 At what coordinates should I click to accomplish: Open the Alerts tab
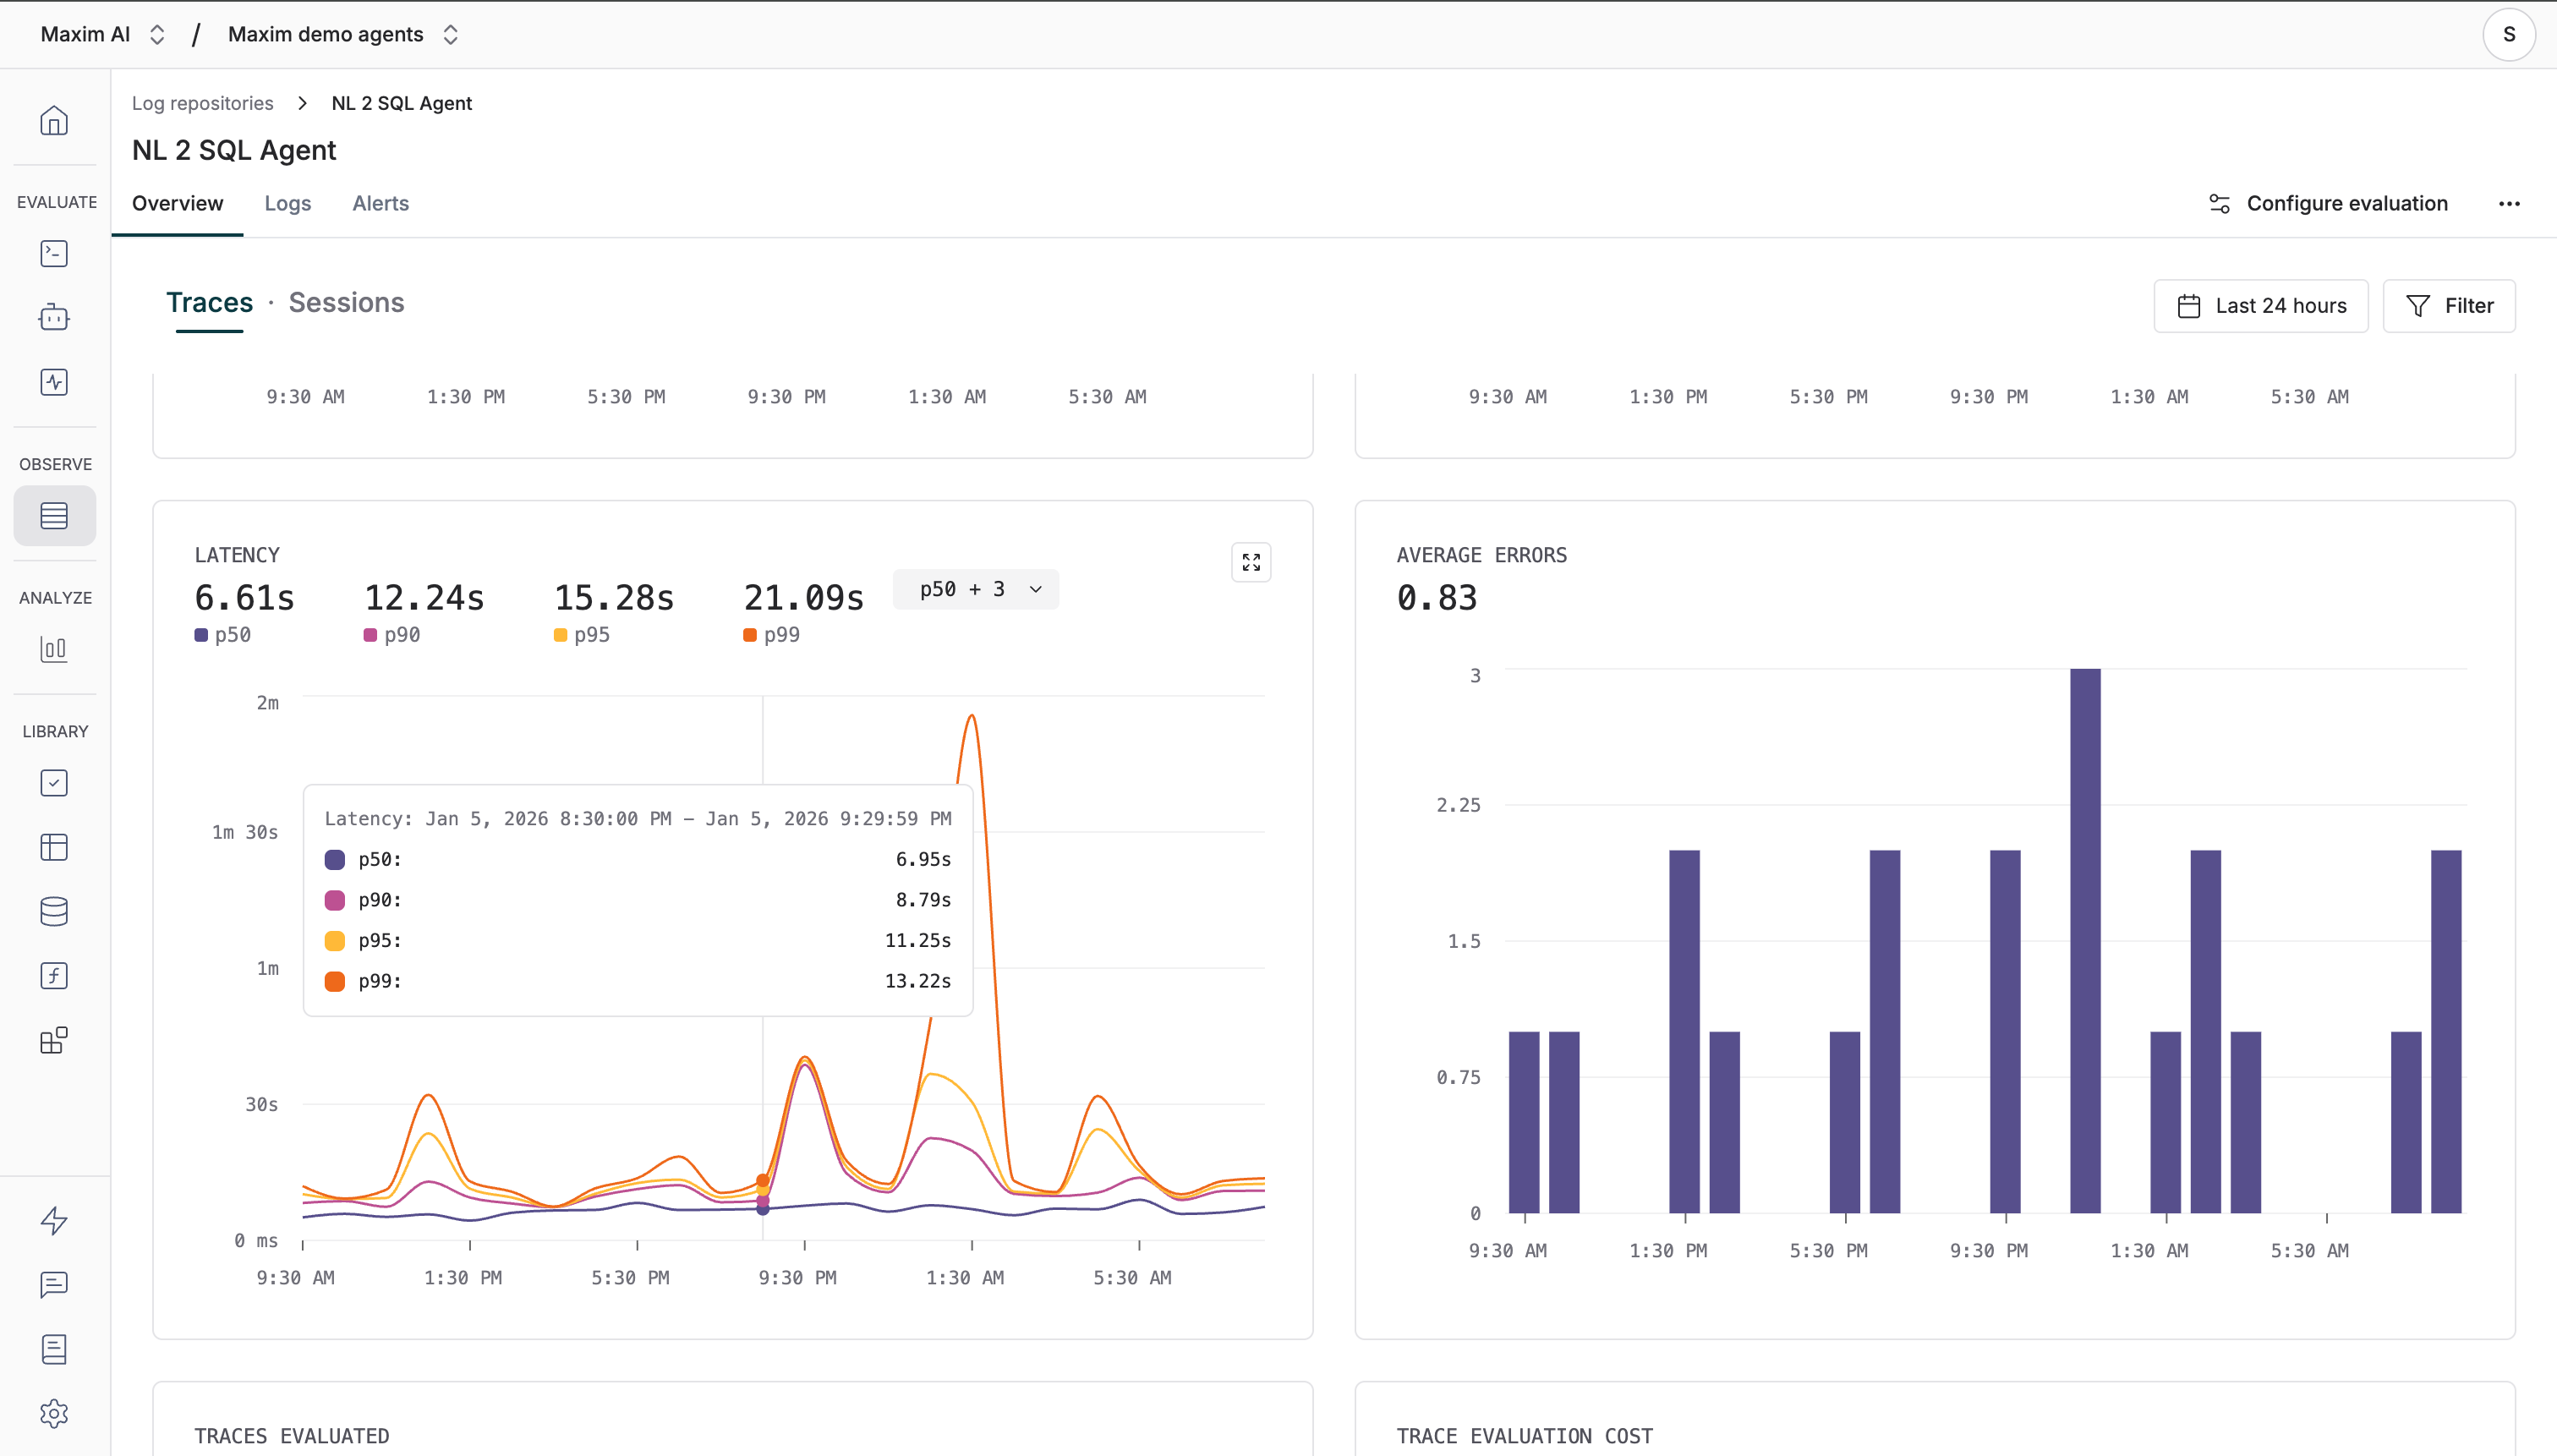[x=380, y=203]
